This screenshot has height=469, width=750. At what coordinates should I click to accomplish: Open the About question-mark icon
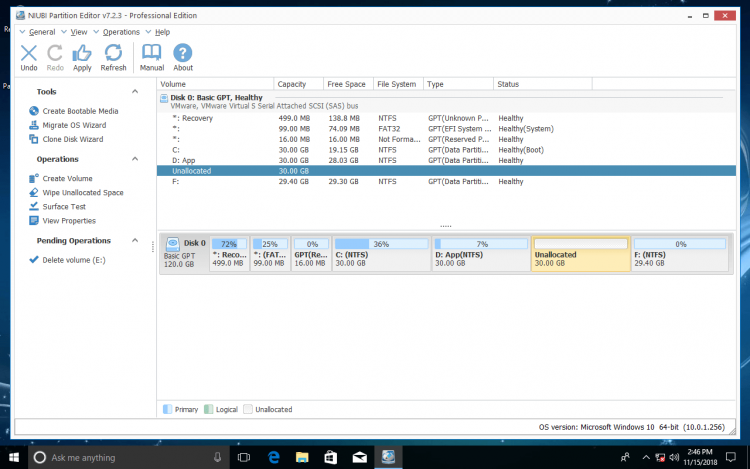183,53
